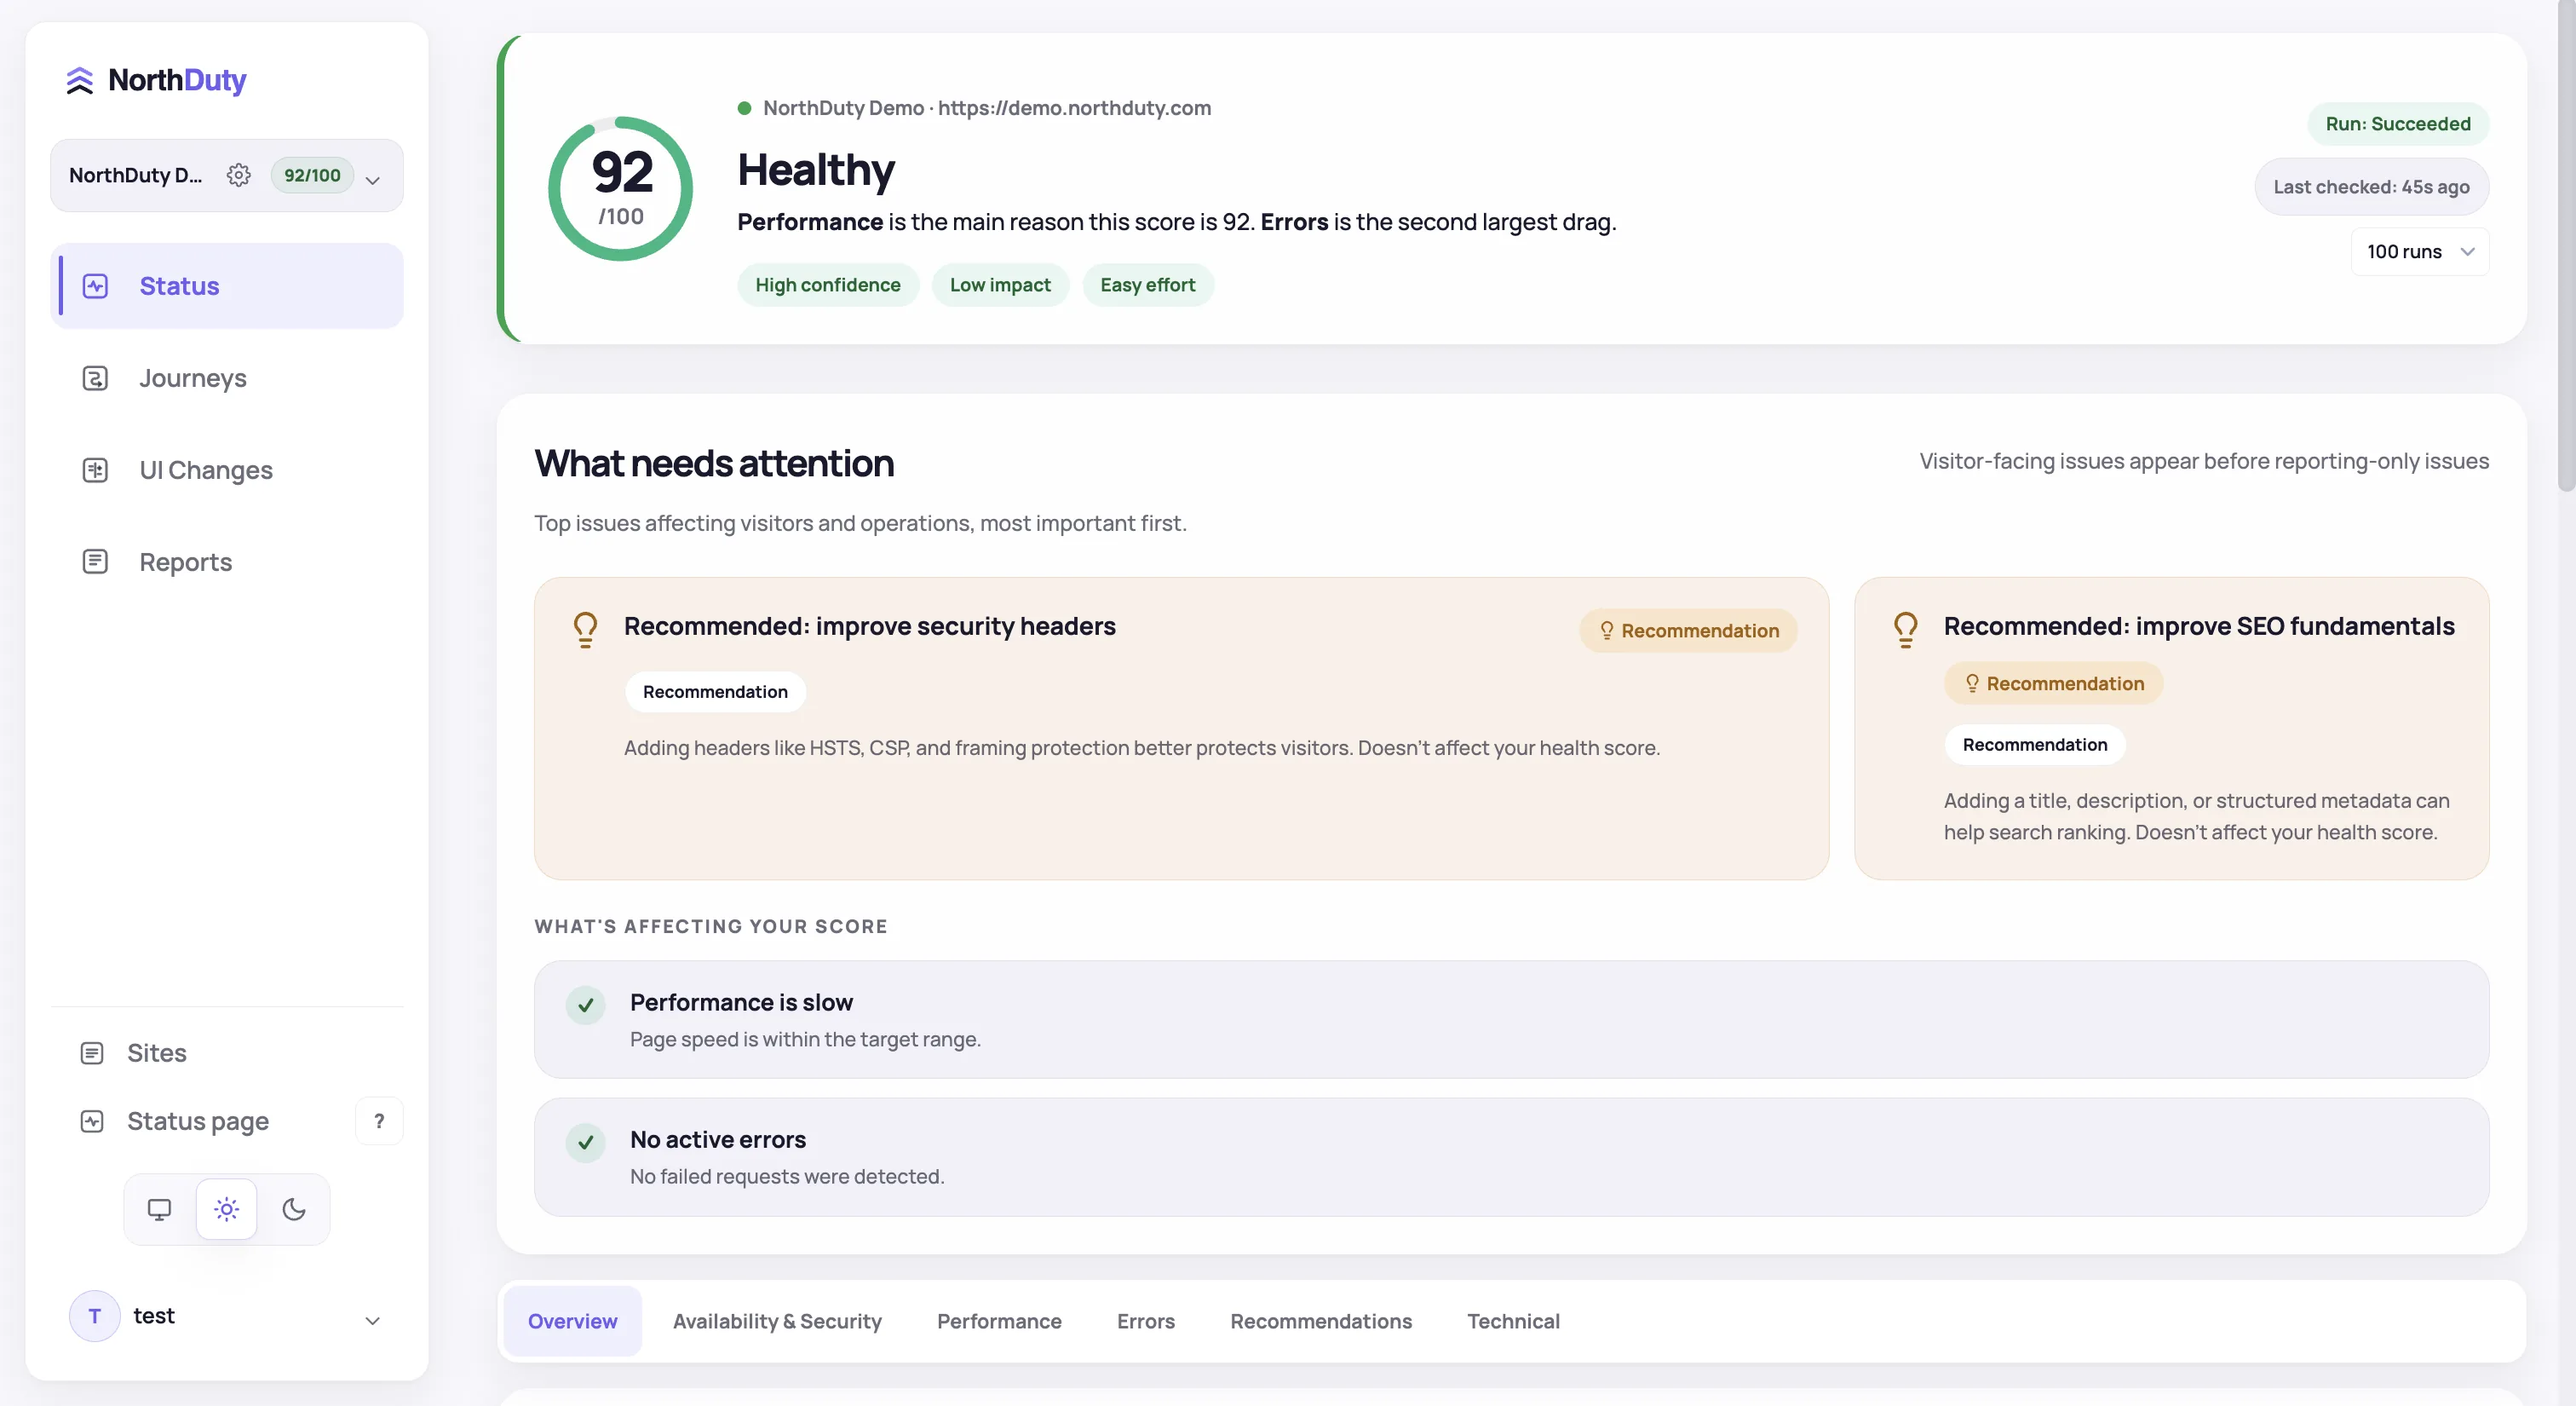Click the Sites icon in sidebar
The width and height of the screenshot is (2576, 1406).
click(x=92, y=1053)
